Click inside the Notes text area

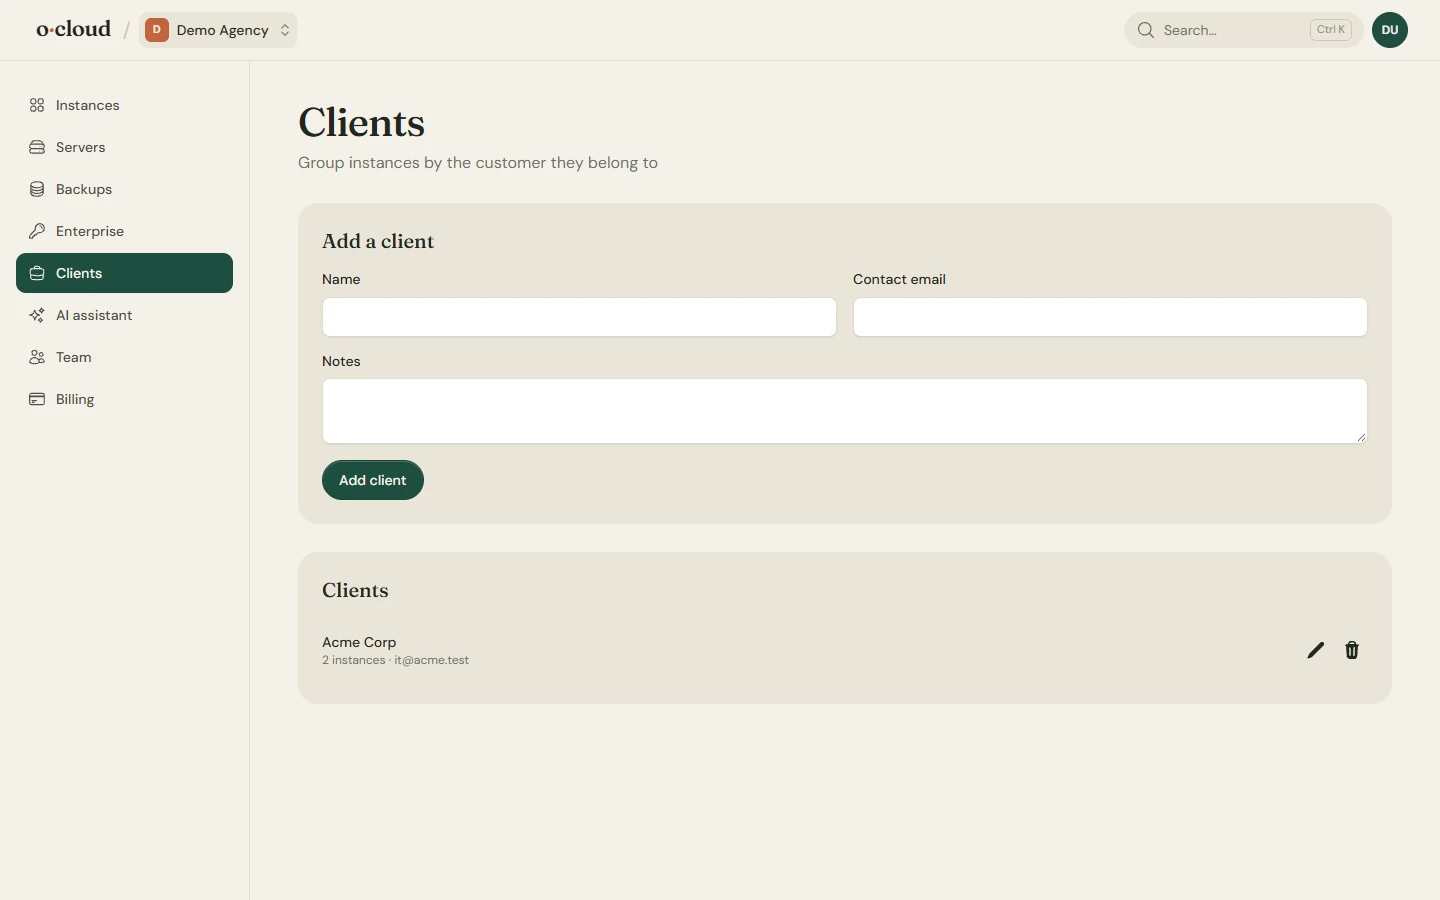coord(845,411)
